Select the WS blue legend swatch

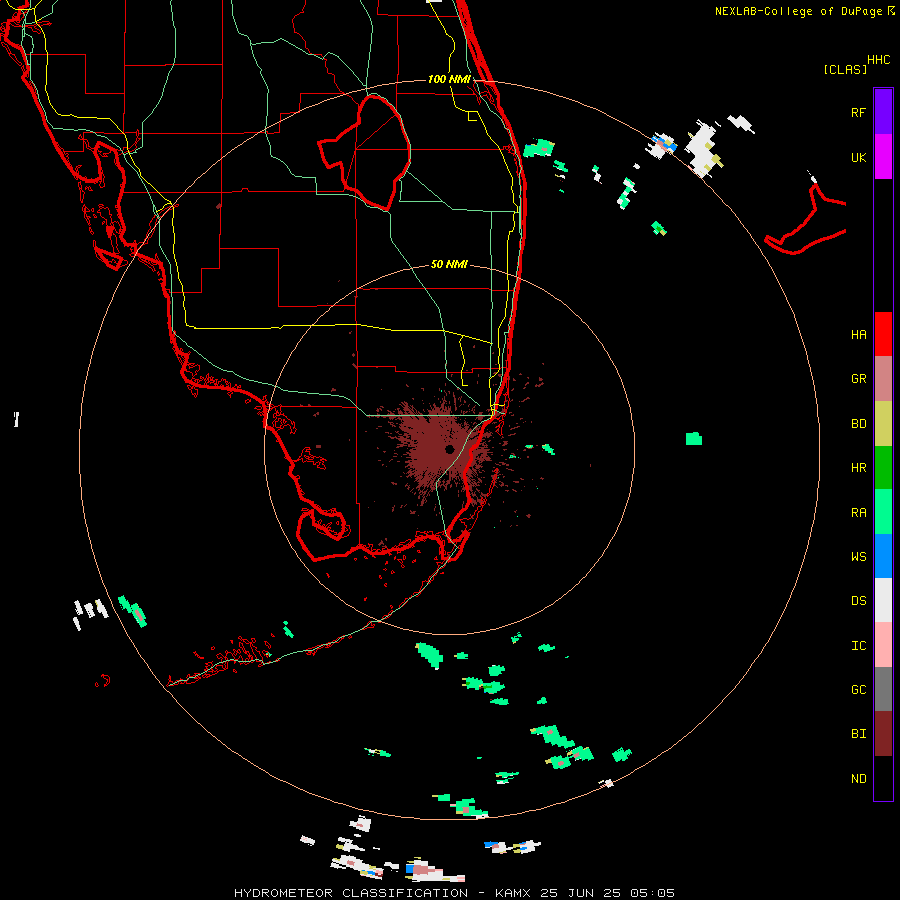click(883, 556)
